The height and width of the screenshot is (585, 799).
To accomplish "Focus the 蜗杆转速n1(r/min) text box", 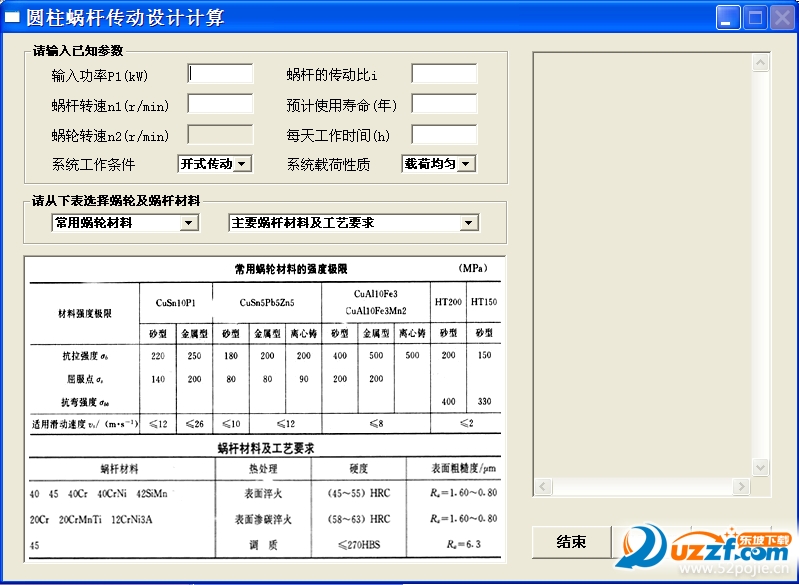I will coord(221,104).
